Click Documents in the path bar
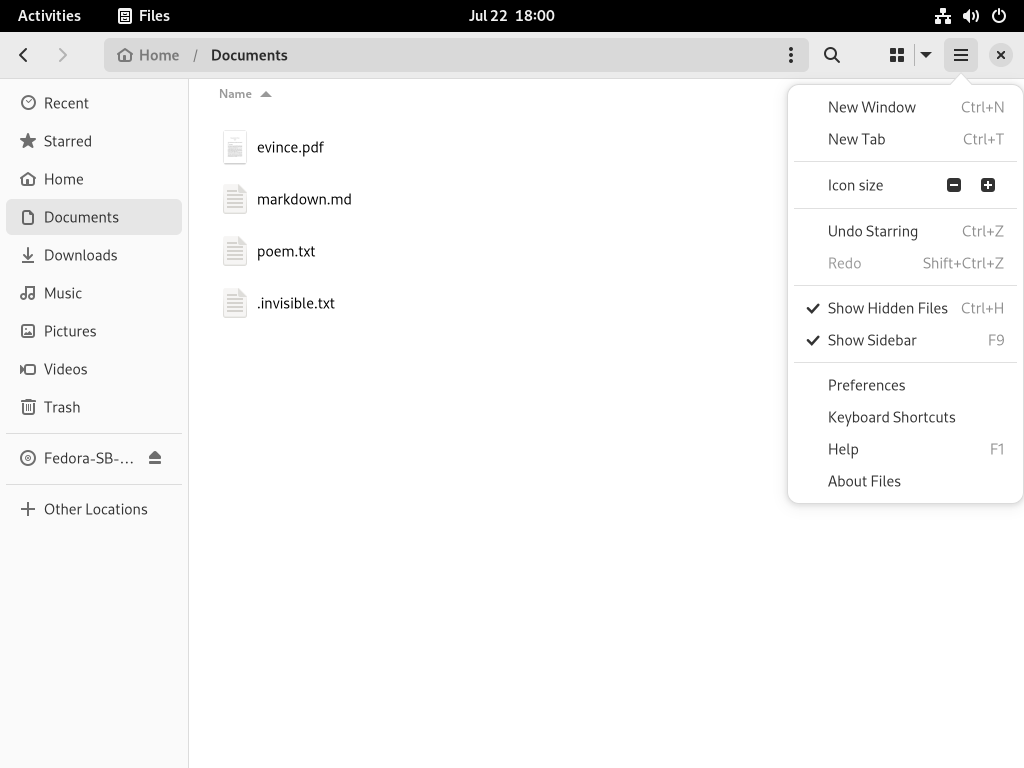The height and width of the screenshot is (768, 1024). point(249,56)
